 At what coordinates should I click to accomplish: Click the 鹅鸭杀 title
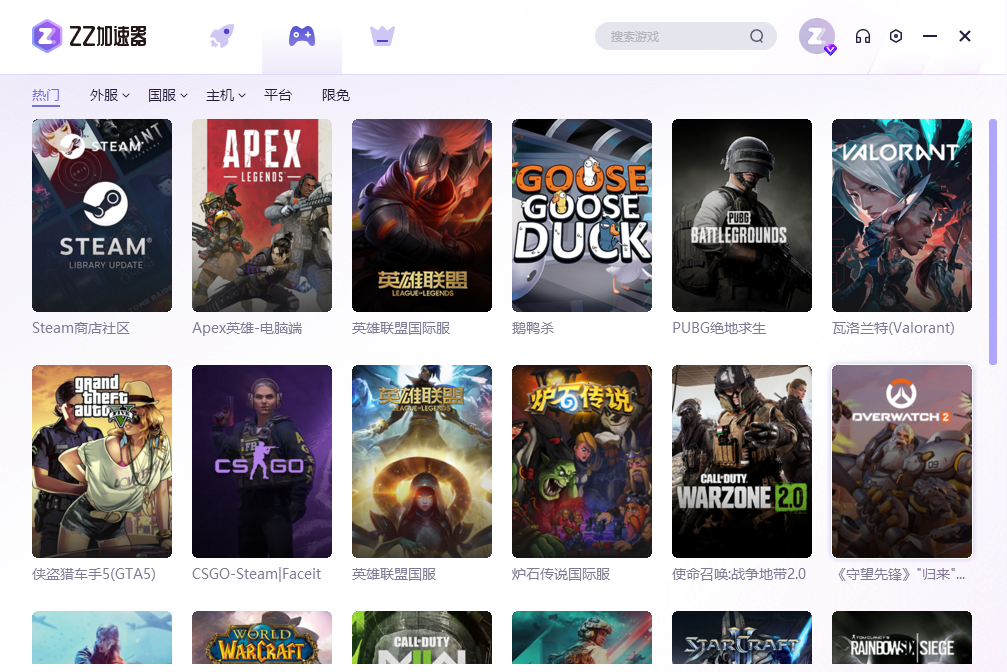(x=533, y=328)
